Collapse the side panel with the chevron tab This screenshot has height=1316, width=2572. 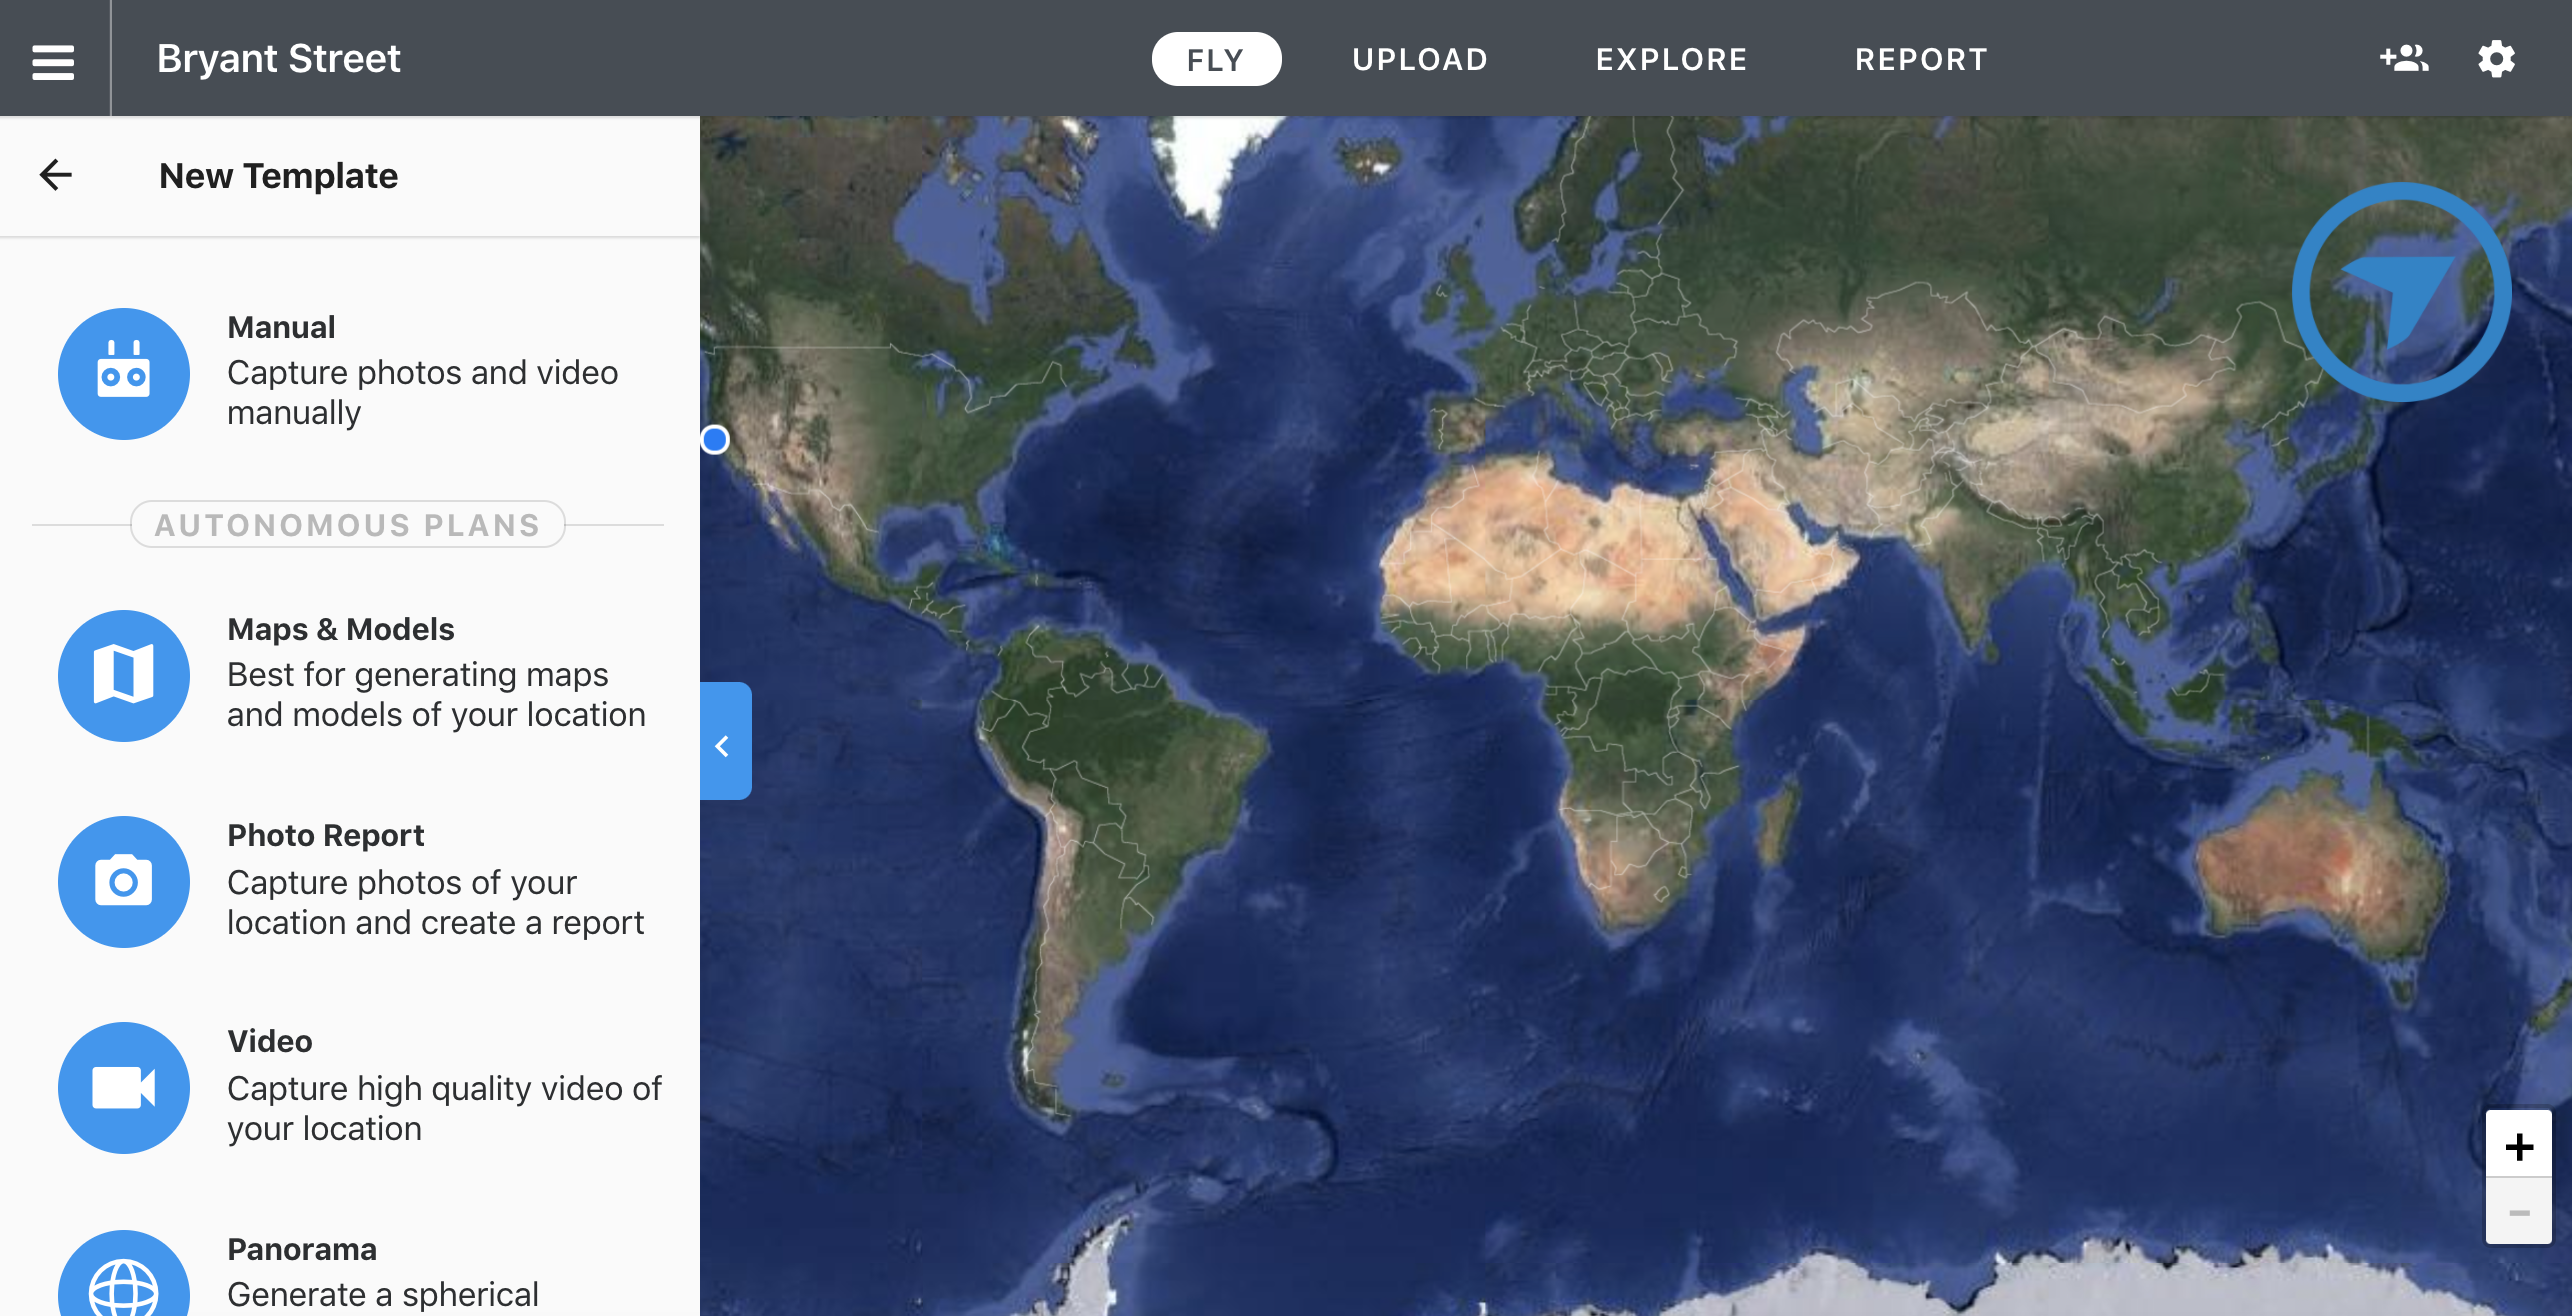click(x=725, y=740)
